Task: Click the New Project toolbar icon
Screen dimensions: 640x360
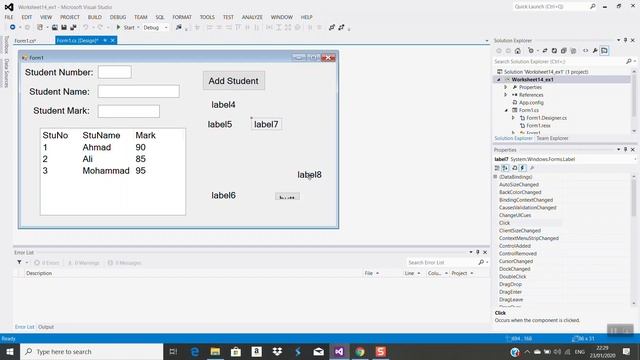Action: click(x=40, y=27)
